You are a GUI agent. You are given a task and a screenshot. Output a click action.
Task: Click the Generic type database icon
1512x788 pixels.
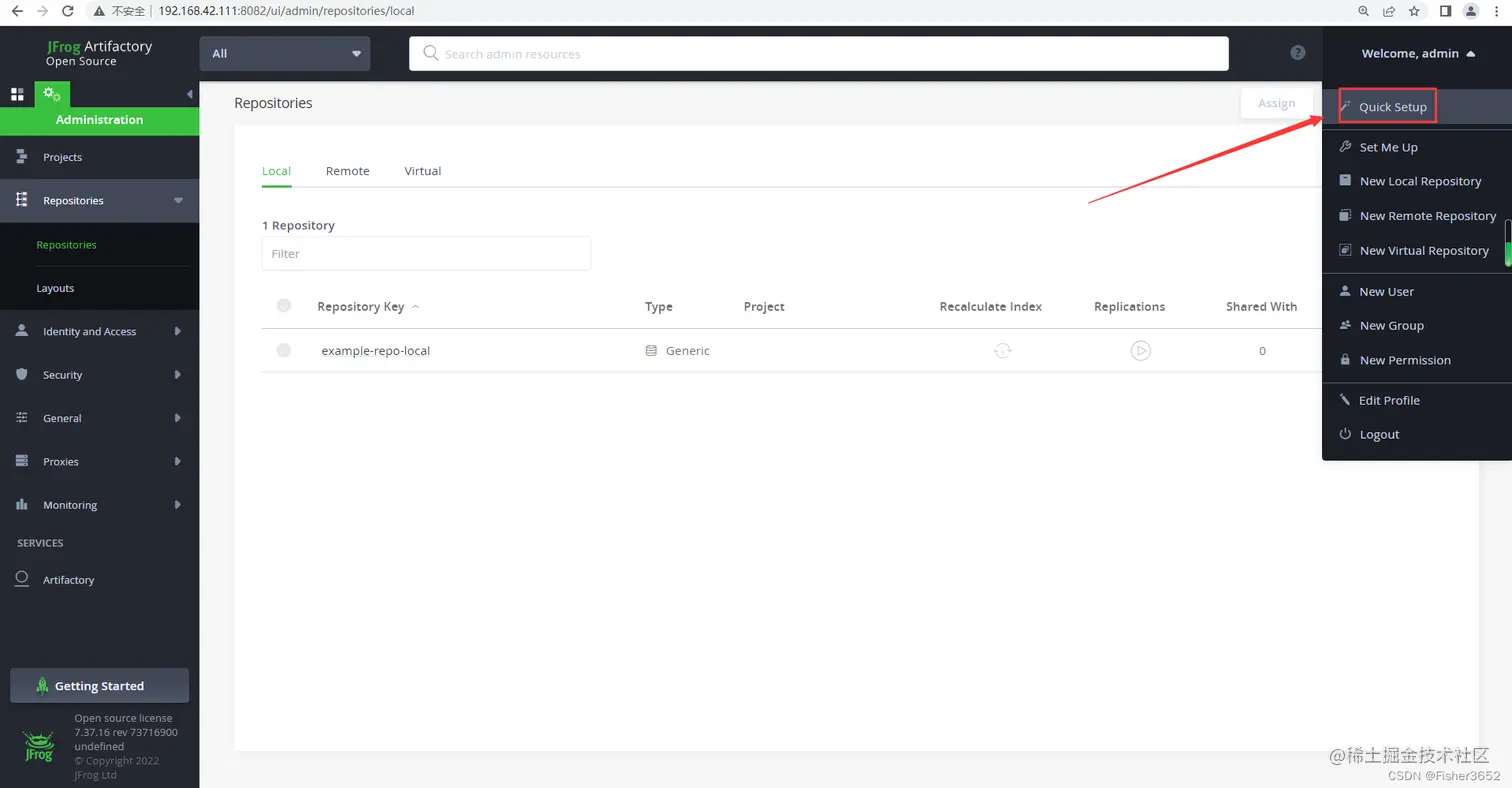(651, 351)
